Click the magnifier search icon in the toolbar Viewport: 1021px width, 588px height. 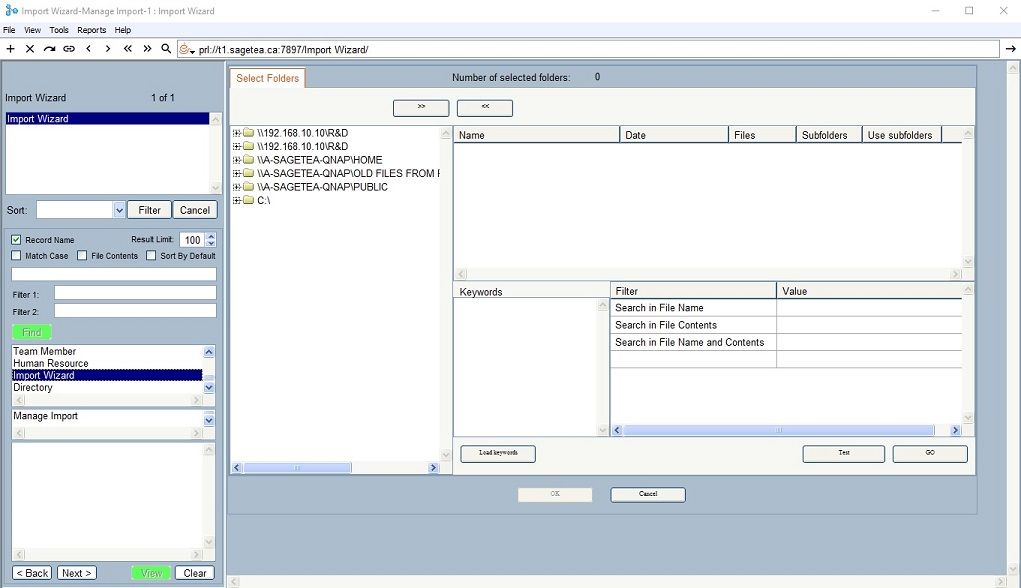click(x=166, y=49)
